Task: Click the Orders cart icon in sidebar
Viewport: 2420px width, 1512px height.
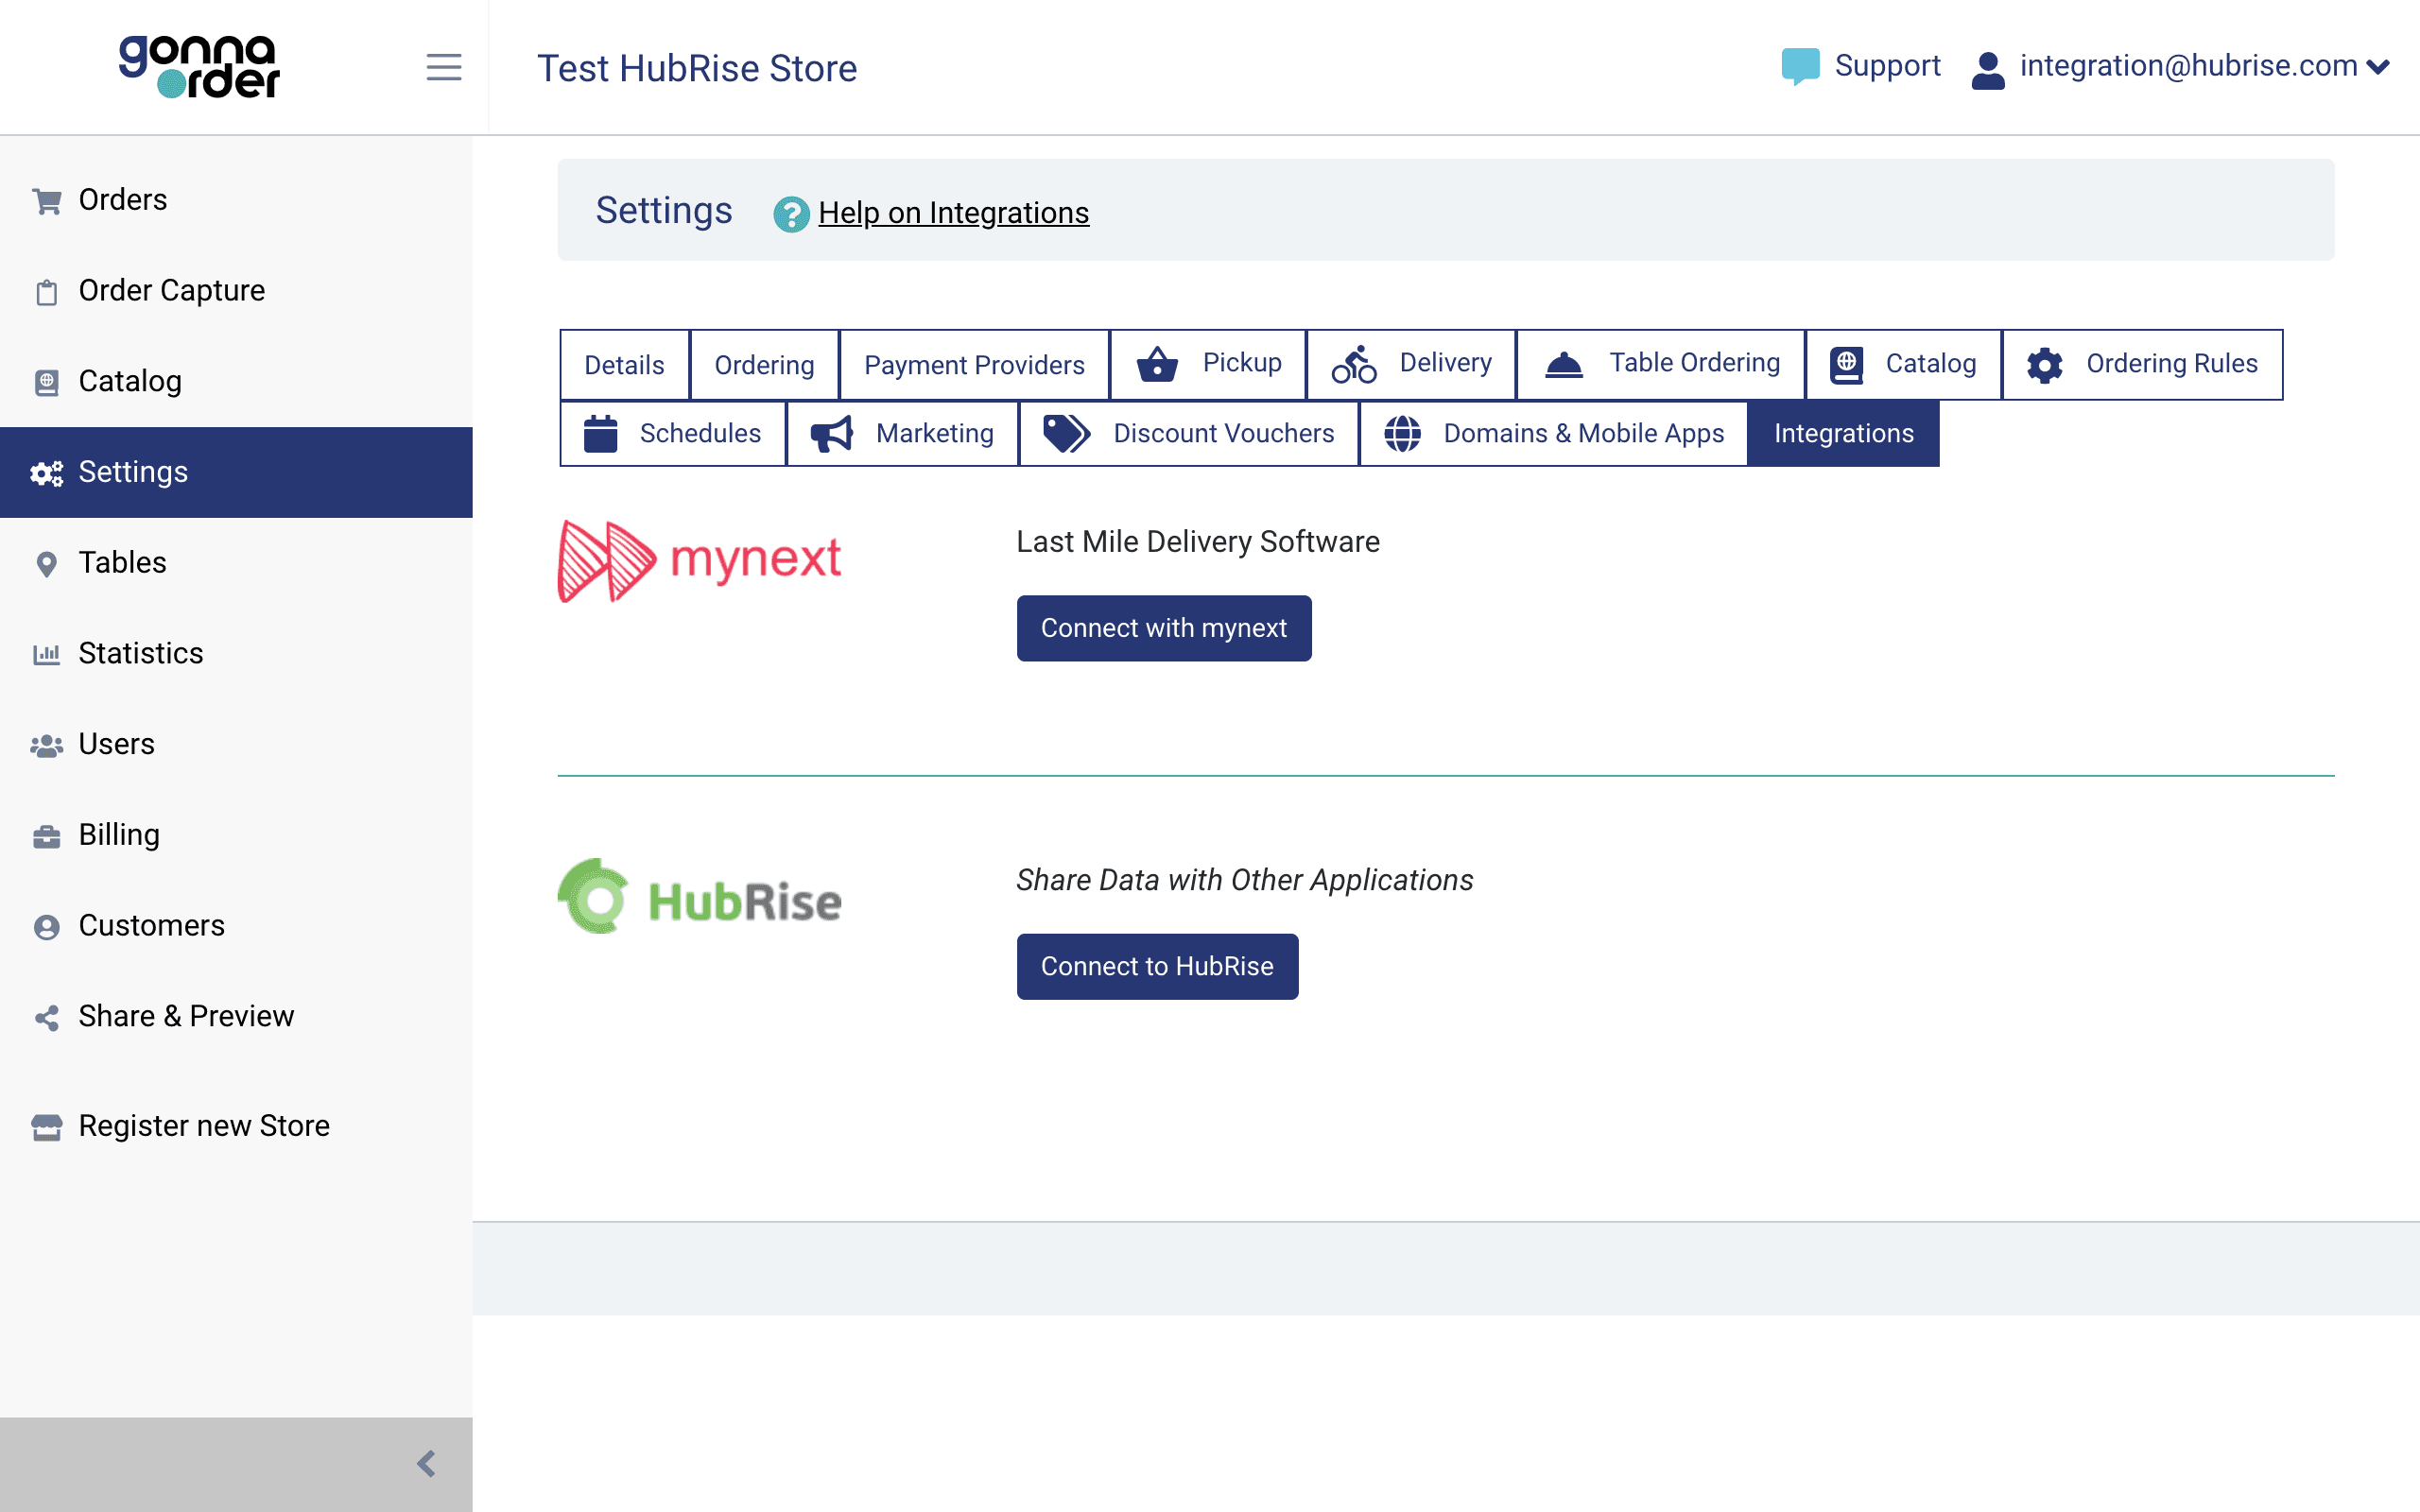Action: pyautogui.click(x=46, y=201)
